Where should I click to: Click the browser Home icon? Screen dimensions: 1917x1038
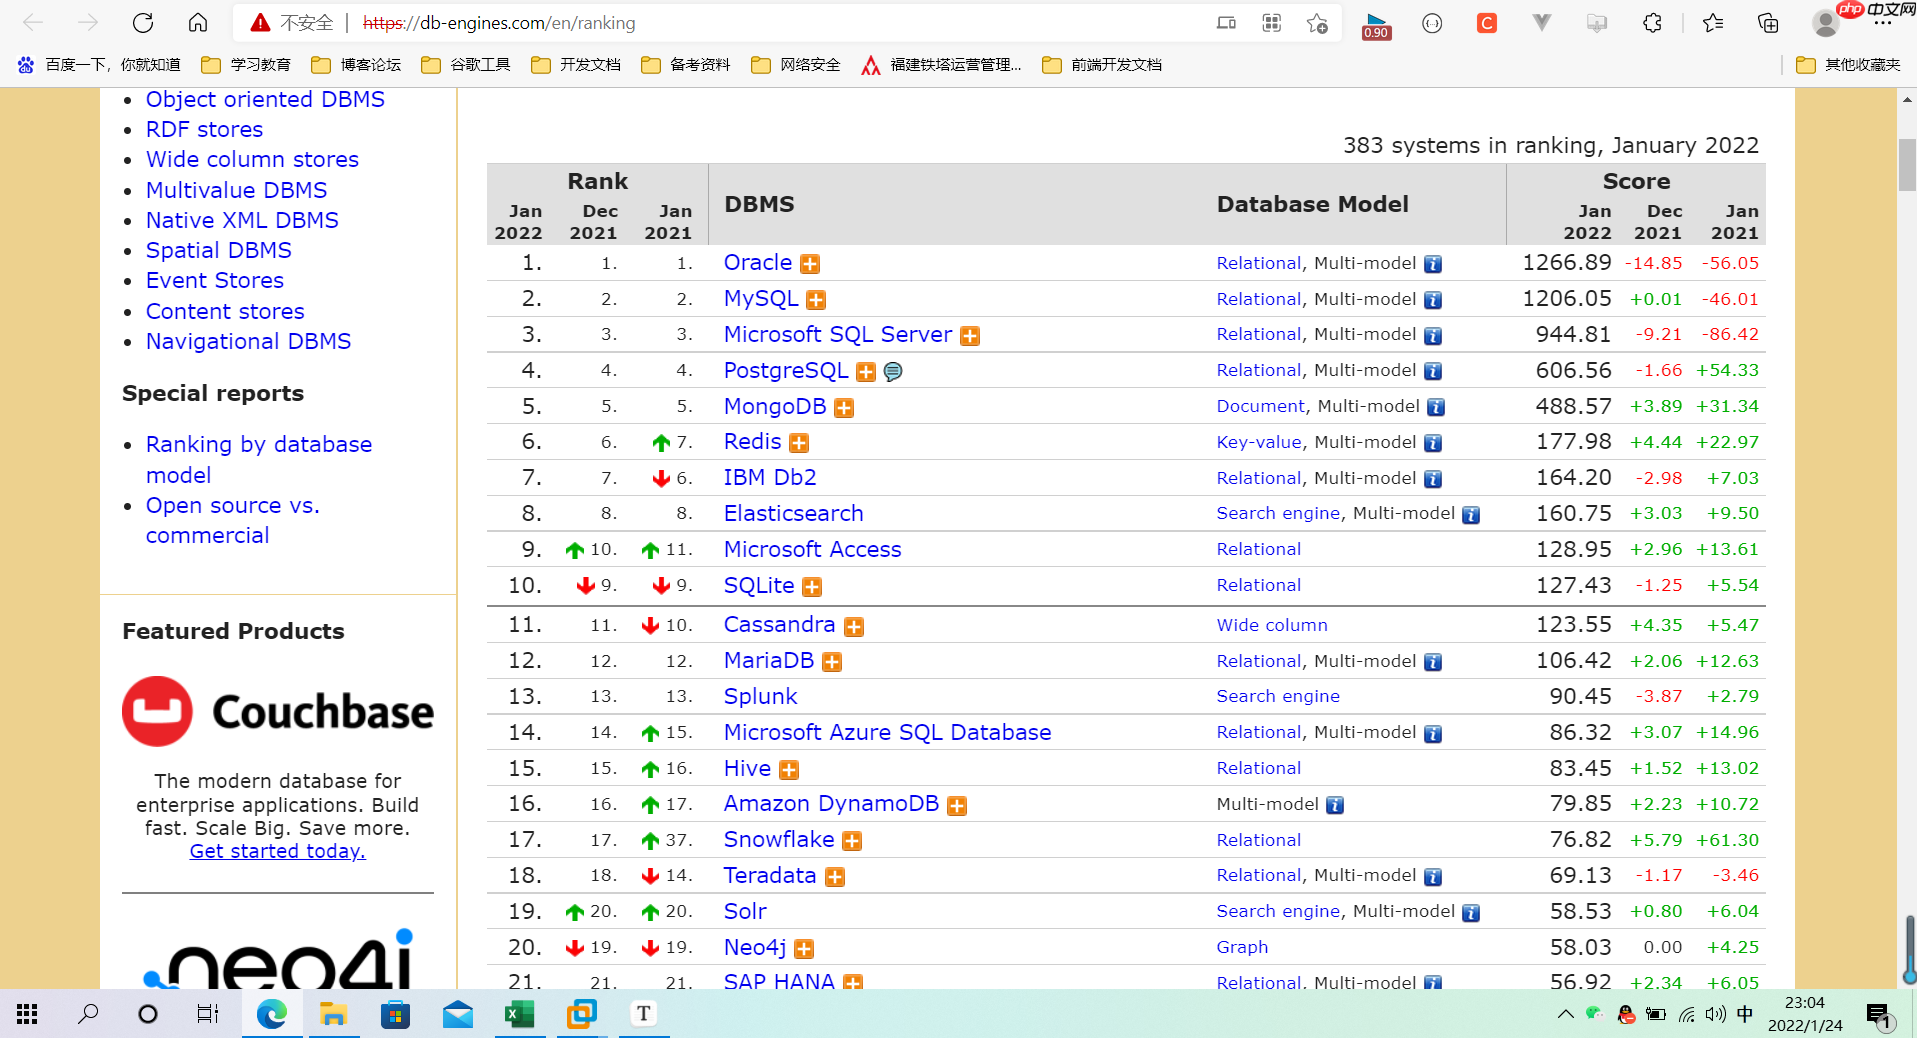click(197, 22)
